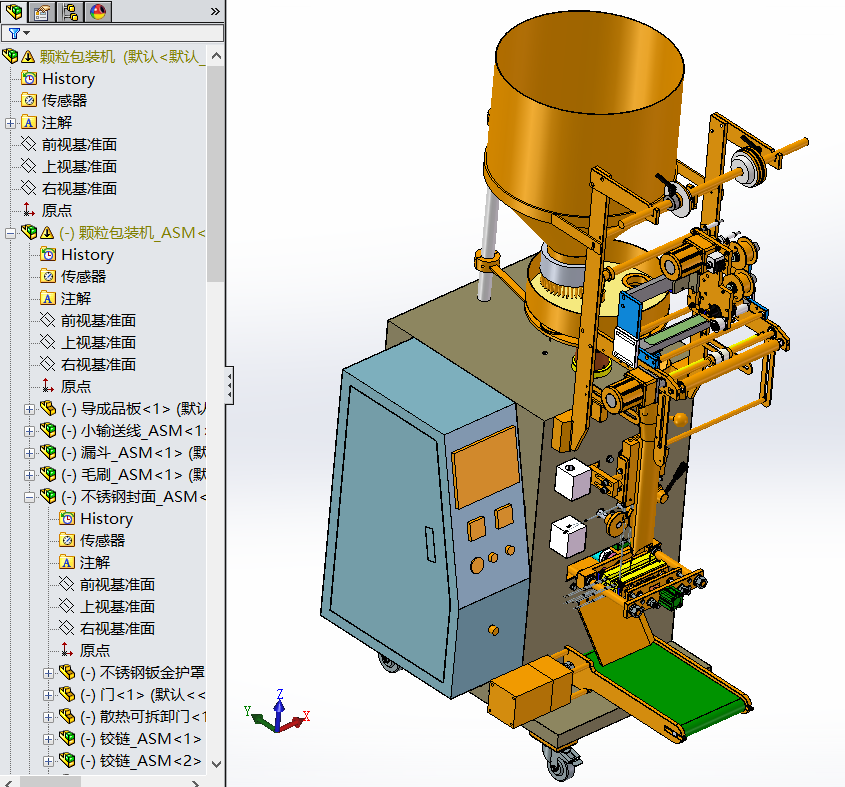Image resolution: width=845 pixels, height=787 pixels.
Task: Select 上视基准面 icon under 颗粒包装机_ASM
Action: (47, 342)
